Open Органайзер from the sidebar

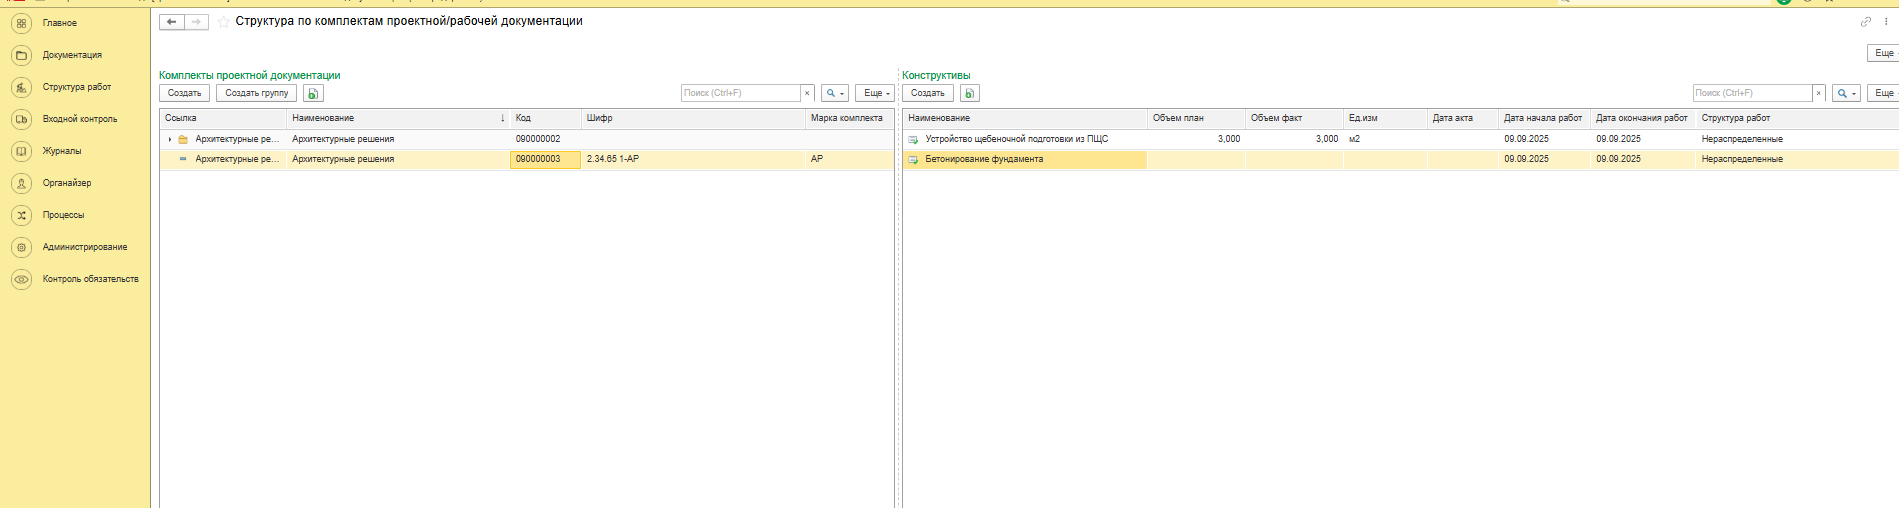point(66,183)
